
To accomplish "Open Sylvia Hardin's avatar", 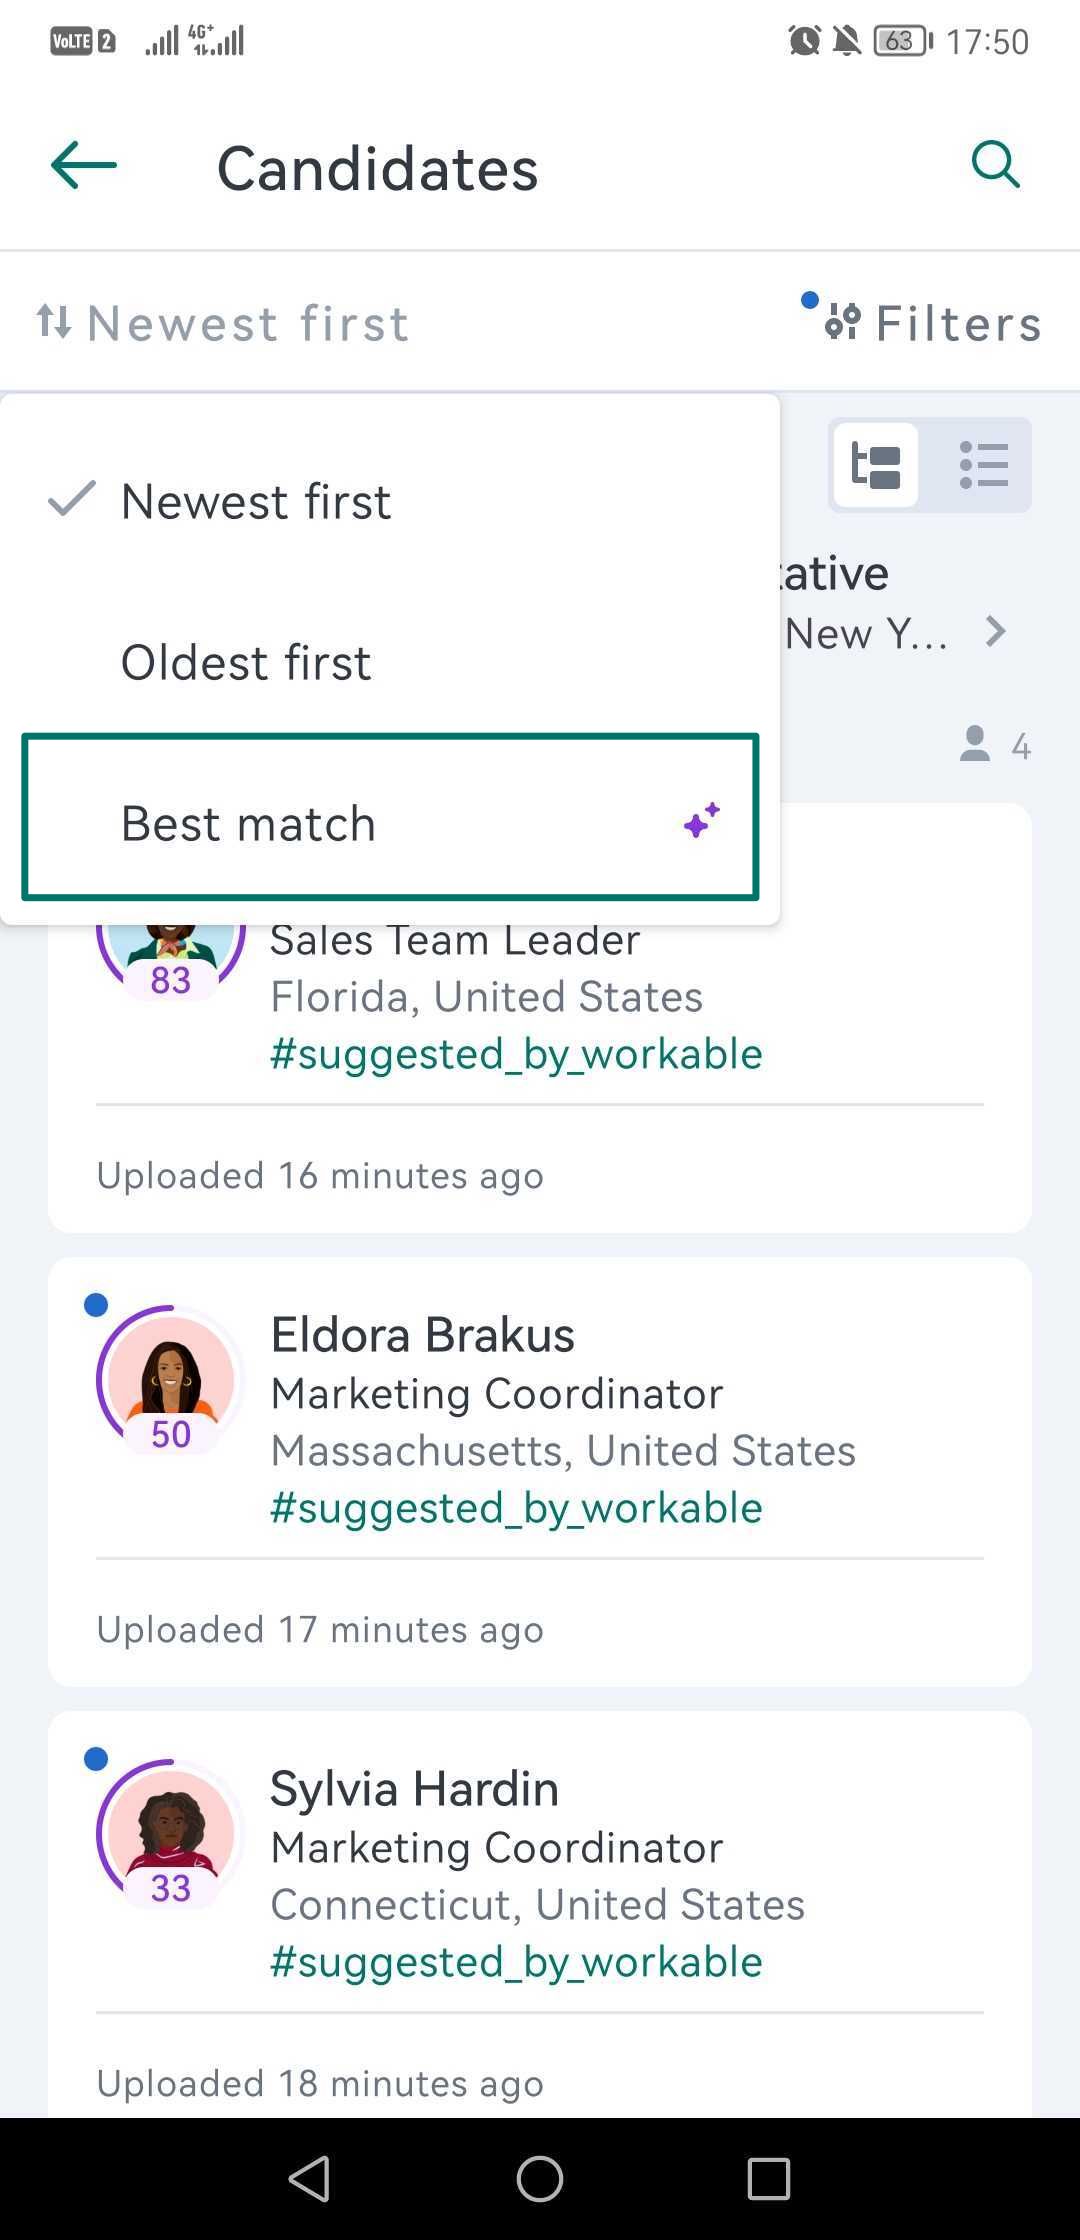I will coord(171,1834).
